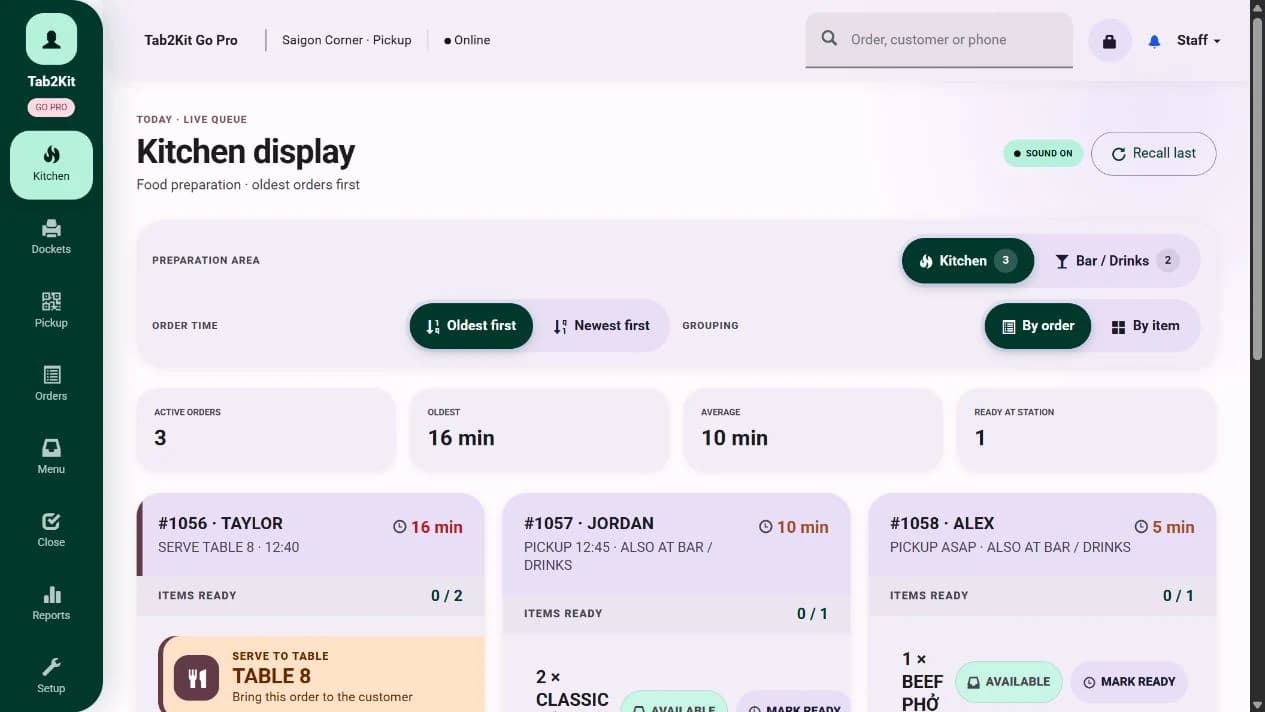Viewport: 1265px width, 712px height.
Task: Switch to Bar / Drinks tab
Action: pos(1117,261)
